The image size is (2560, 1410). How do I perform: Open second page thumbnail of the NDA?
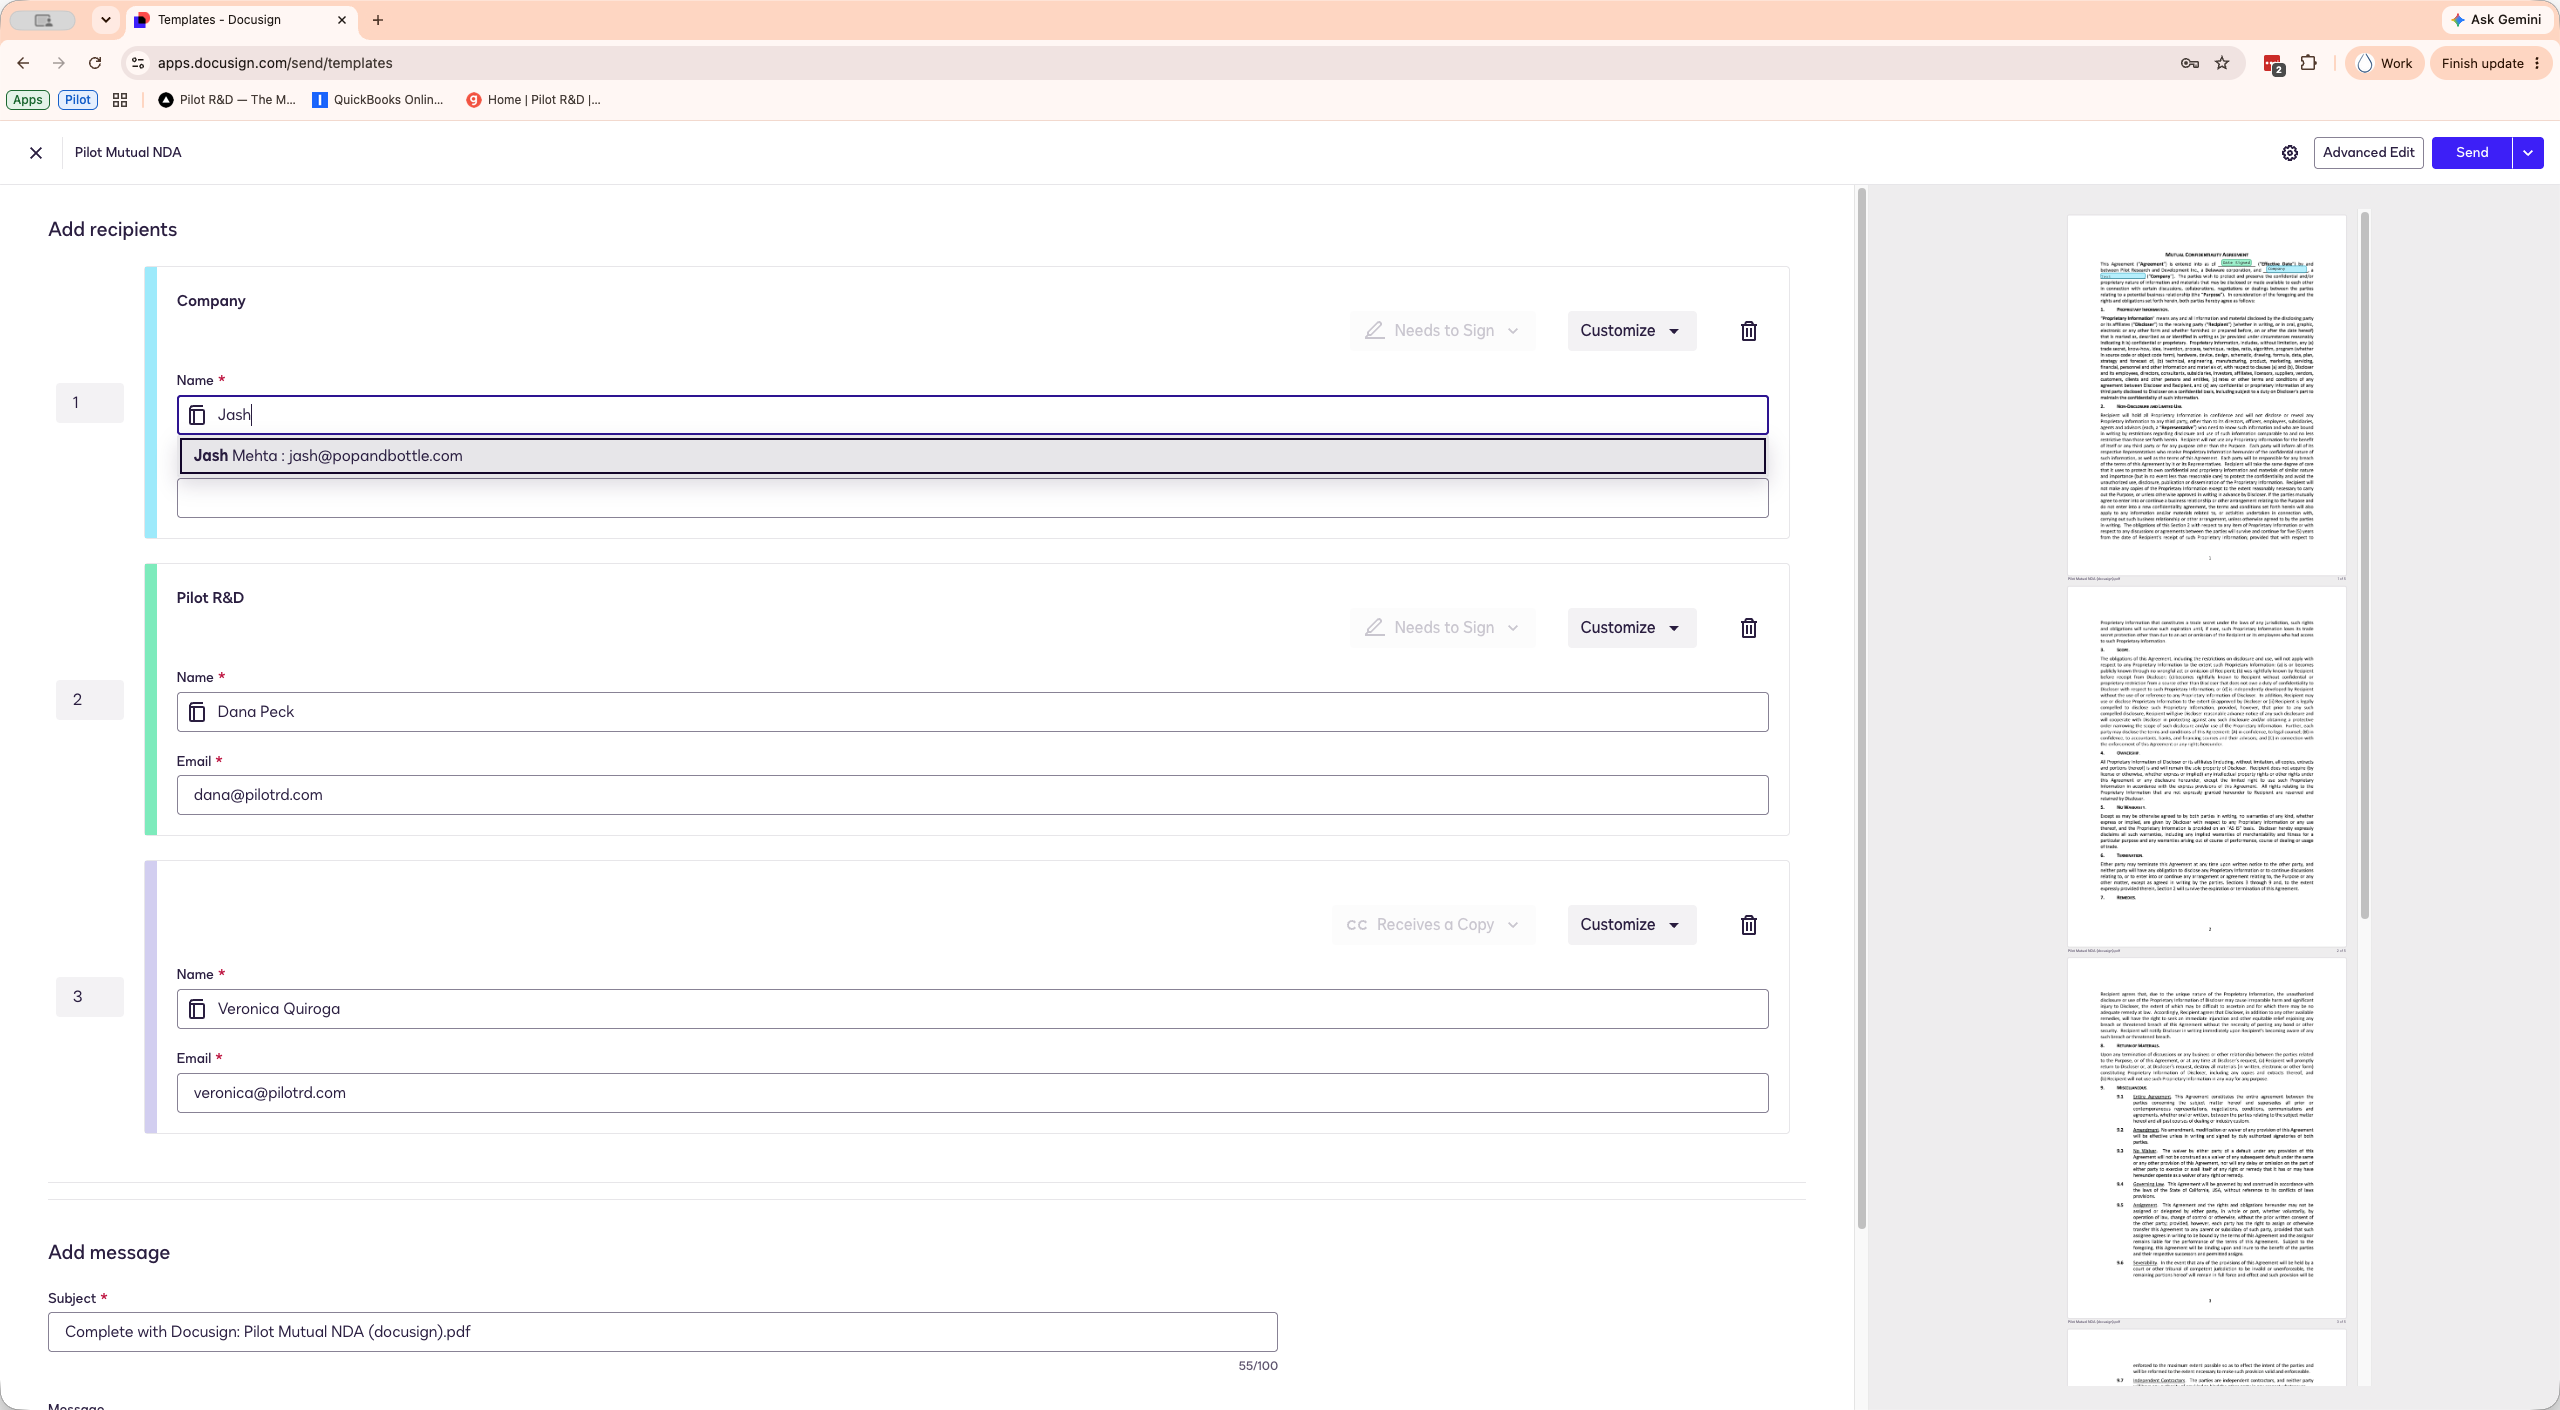tap(2206, 767)
